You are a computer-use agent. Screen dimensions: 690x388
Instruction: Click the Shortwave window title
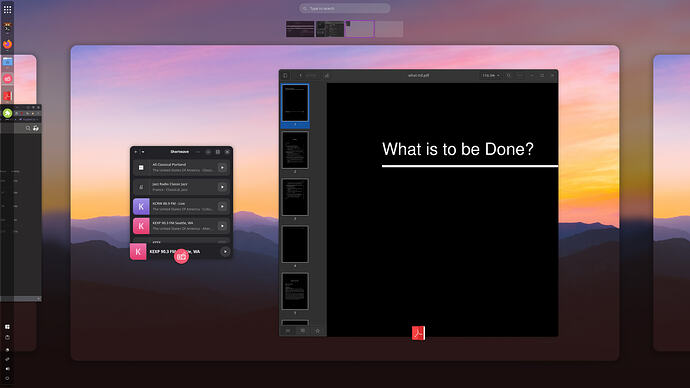180,152
